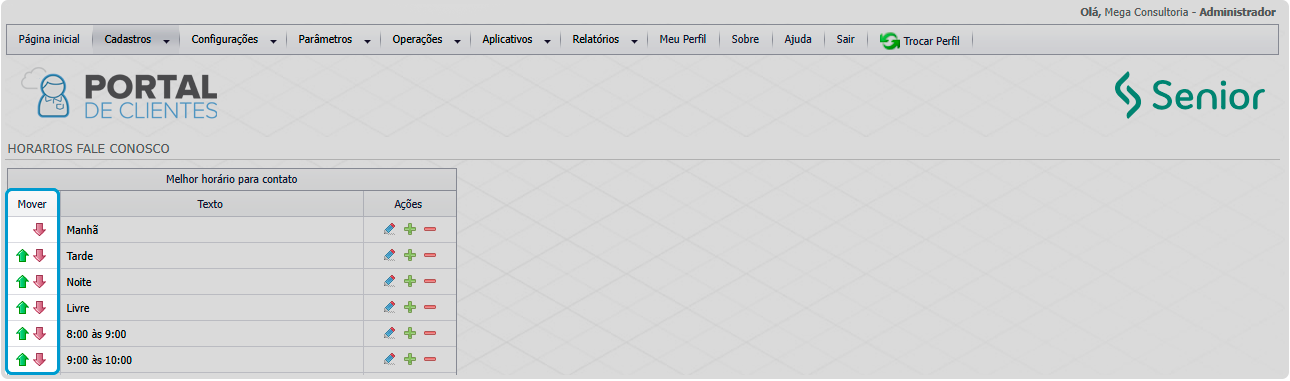Edit the Manhã entry with the pencil icon
The image size is (1290, 381).
coord(390,229)
